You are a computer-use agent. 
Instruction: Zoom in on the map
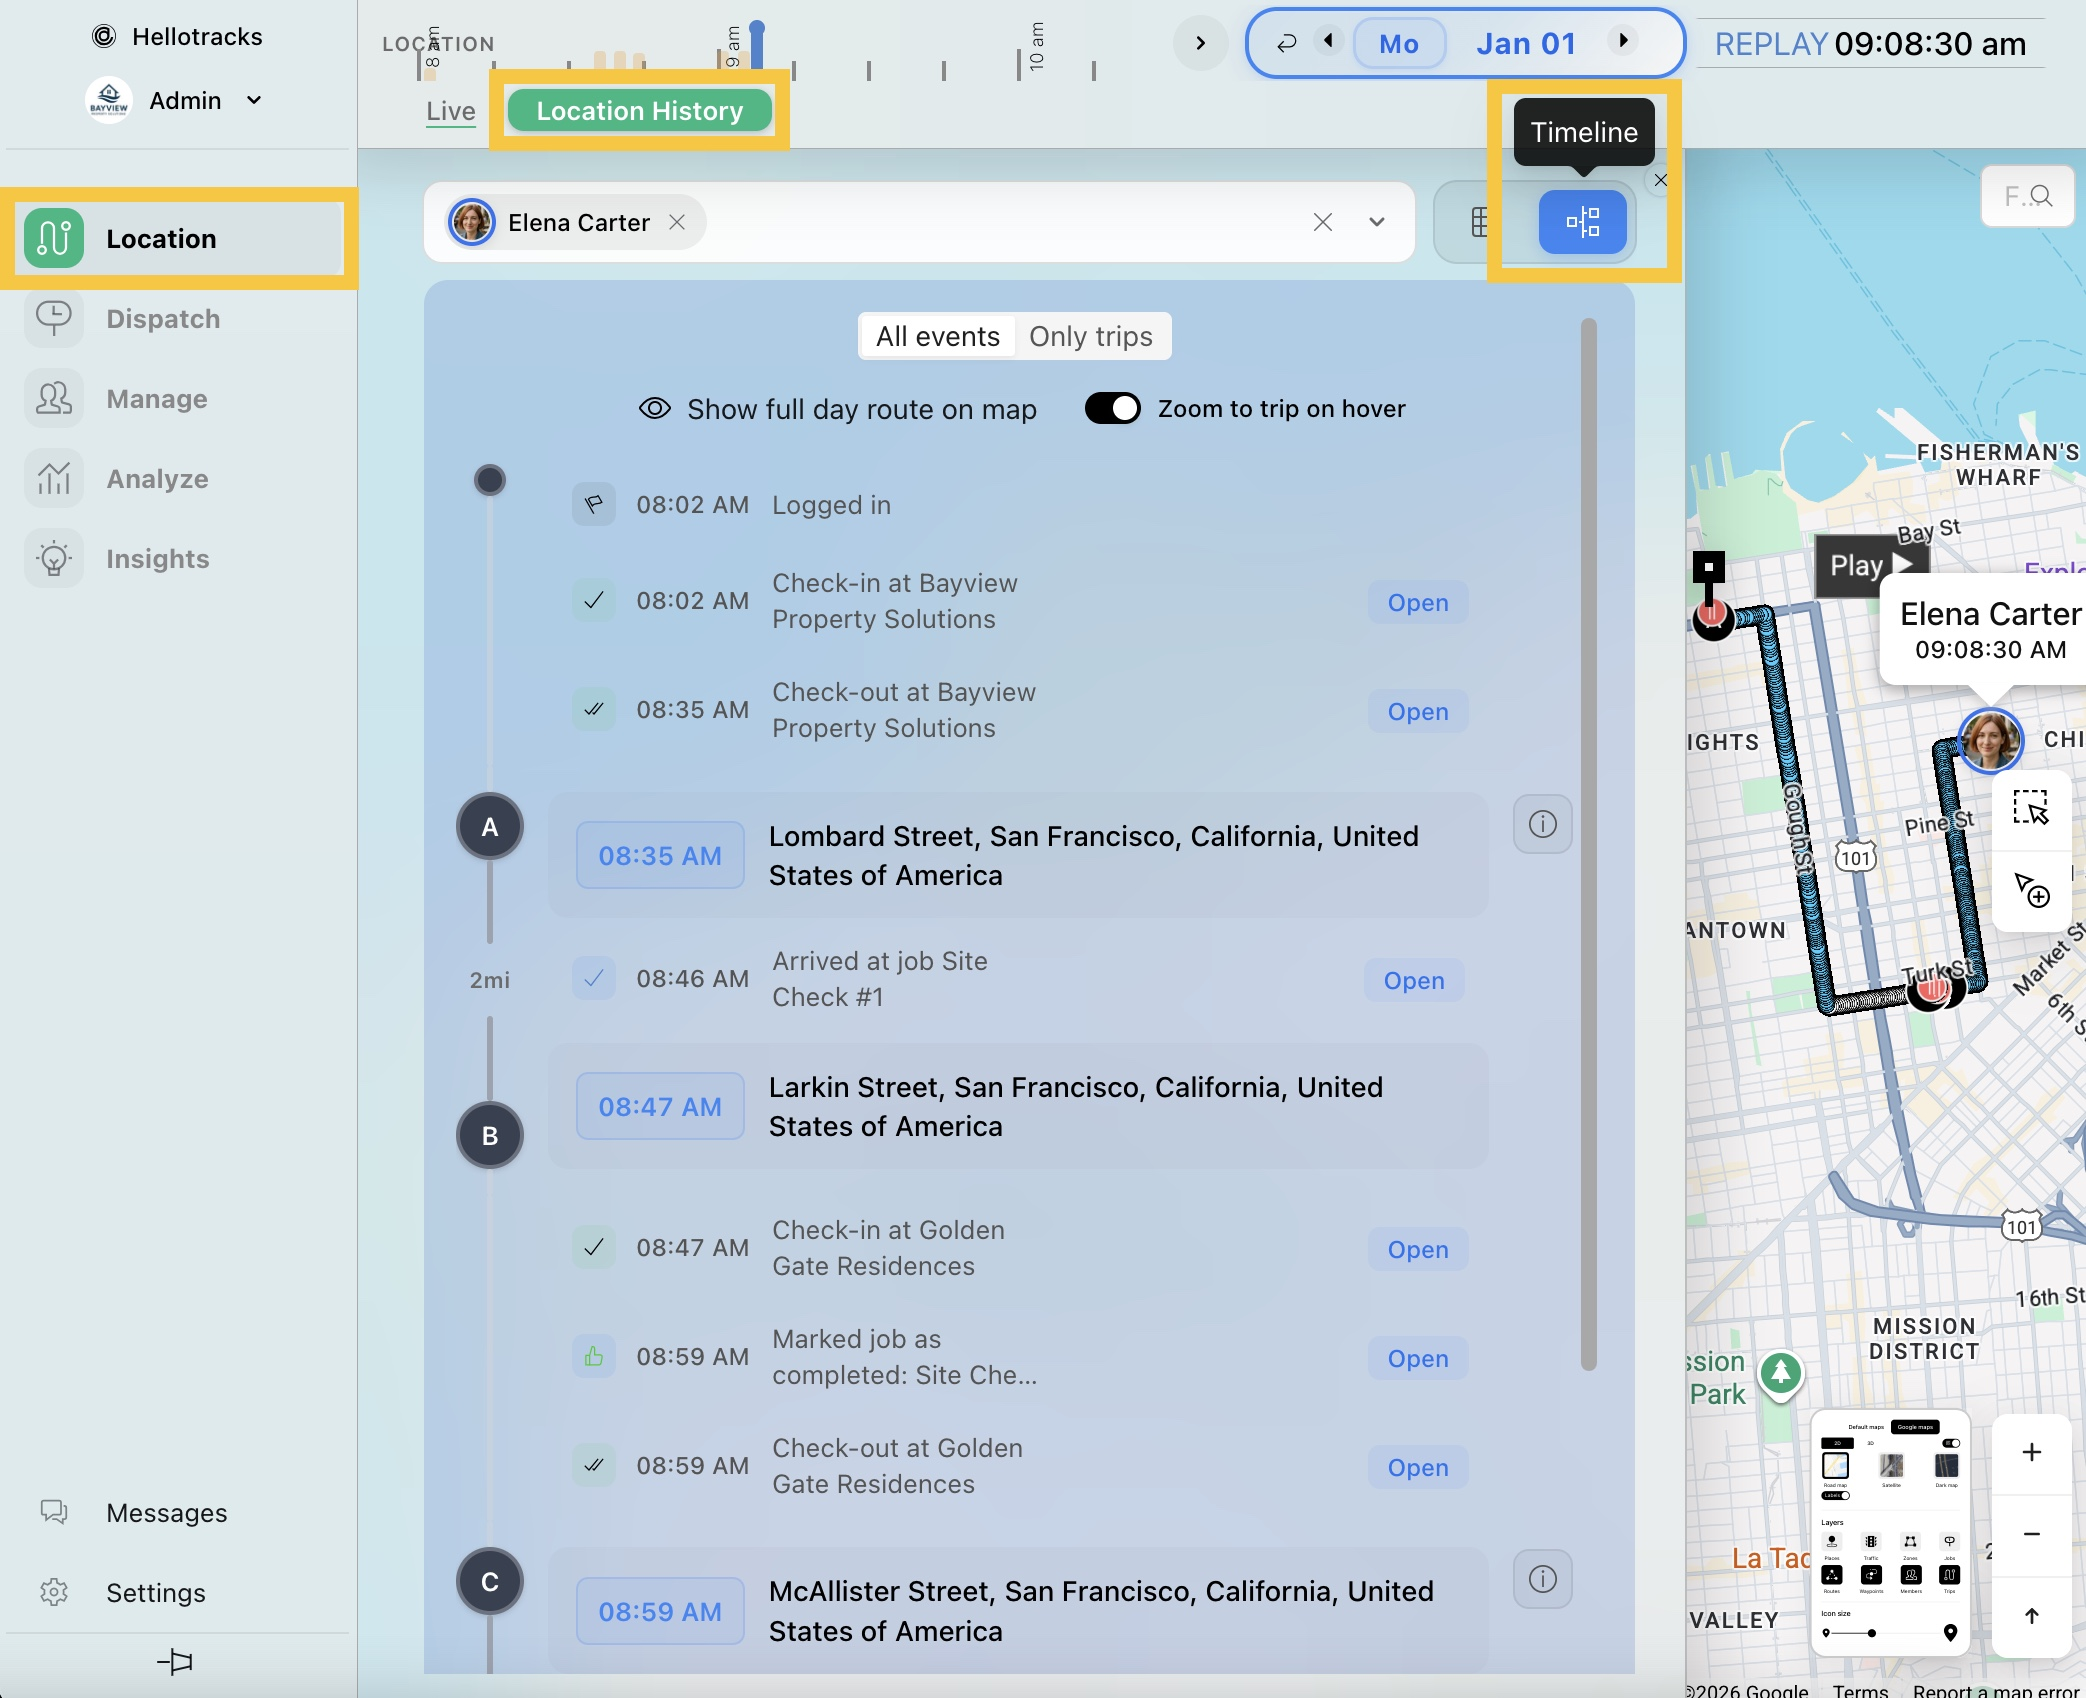click(2031, 1452)
